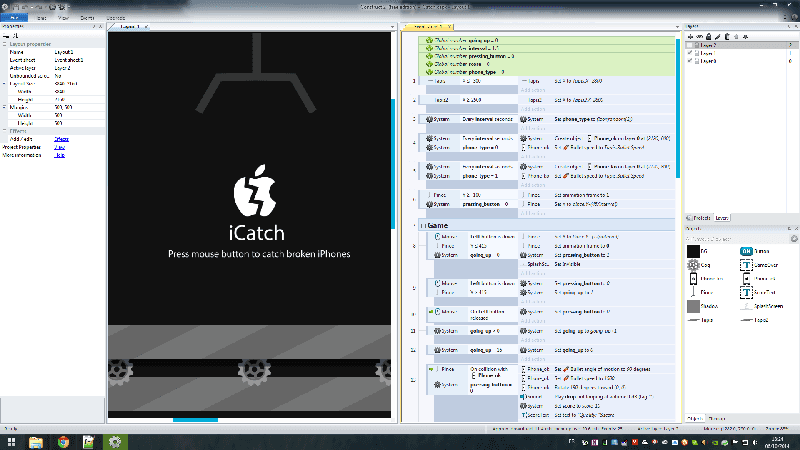800x450 pixels.
Task: Click the 'Press mouse button to catch' text object
Action: click(x=259, y=254)
